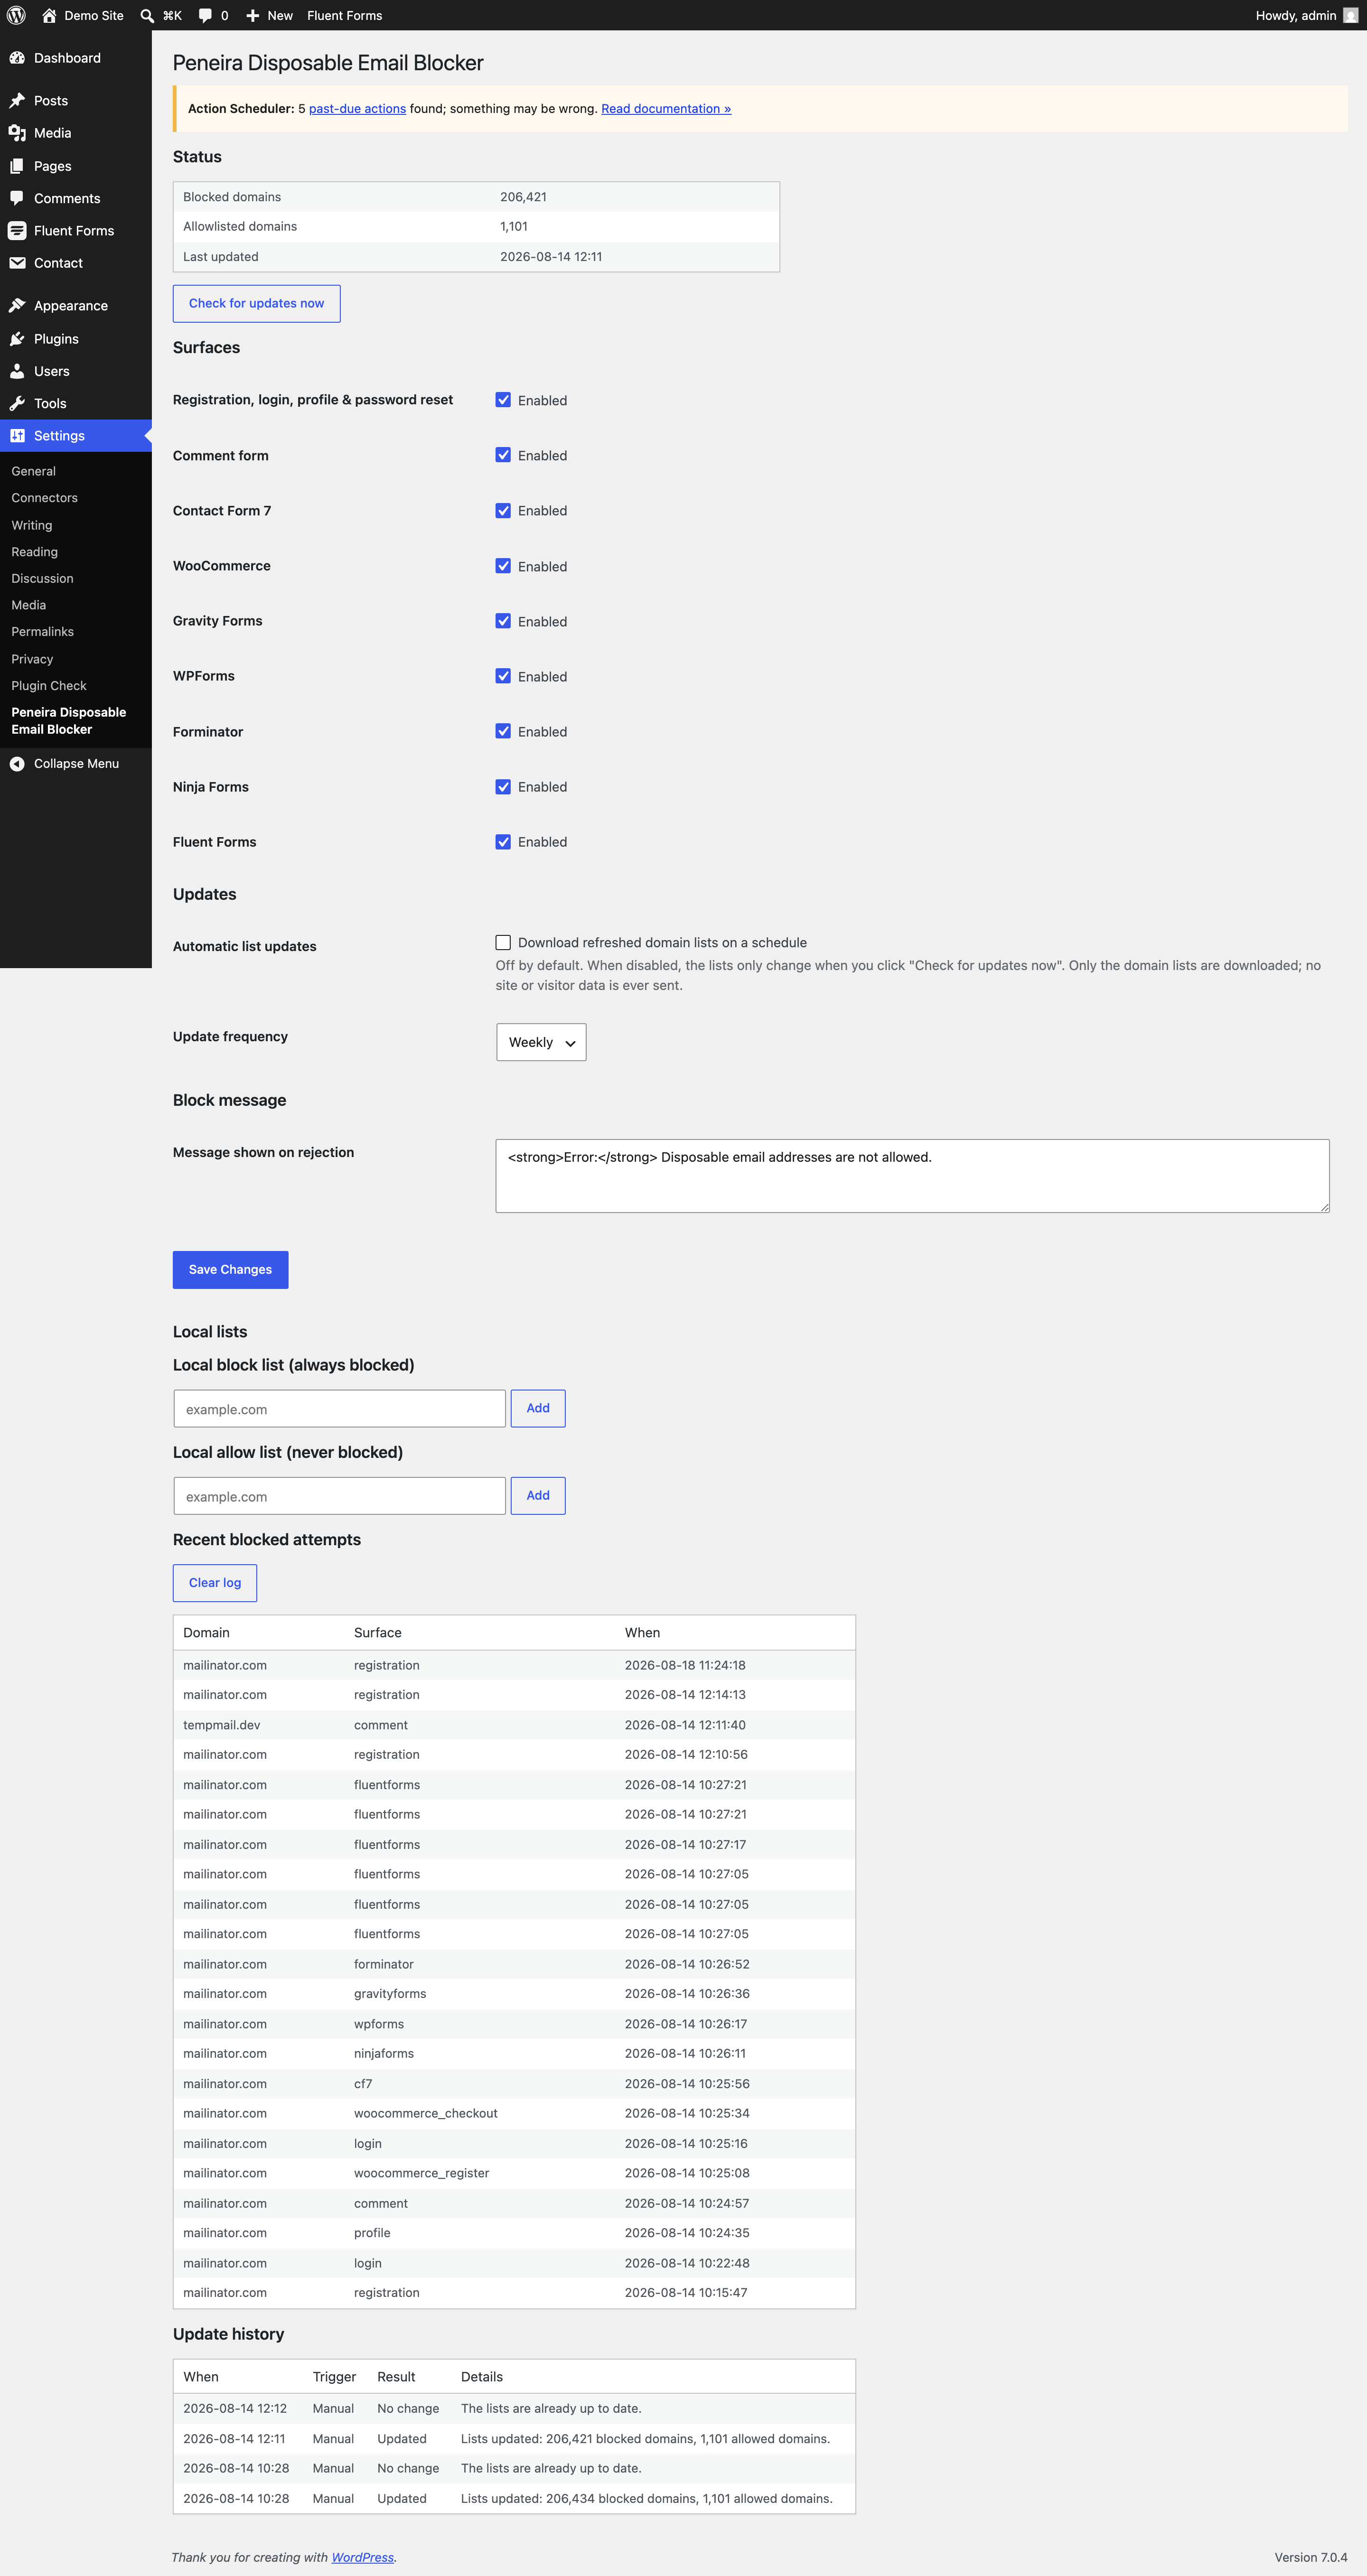Open Peneira Disposable Email Blocker submenu item

coord(69,721)
